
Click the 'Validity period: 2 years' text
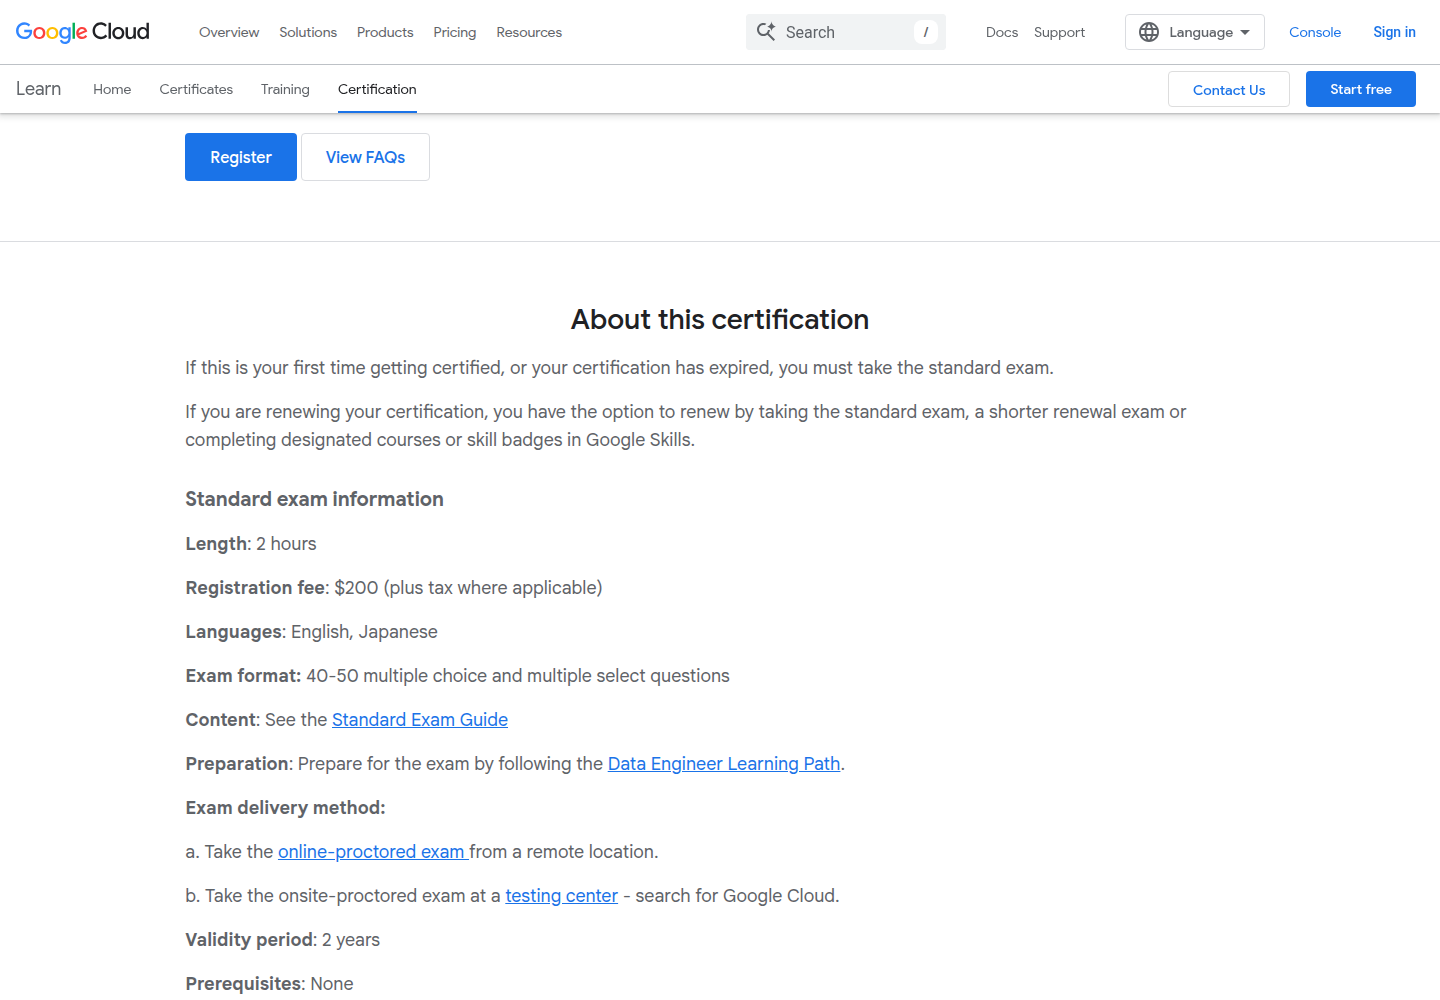(283, 940)
